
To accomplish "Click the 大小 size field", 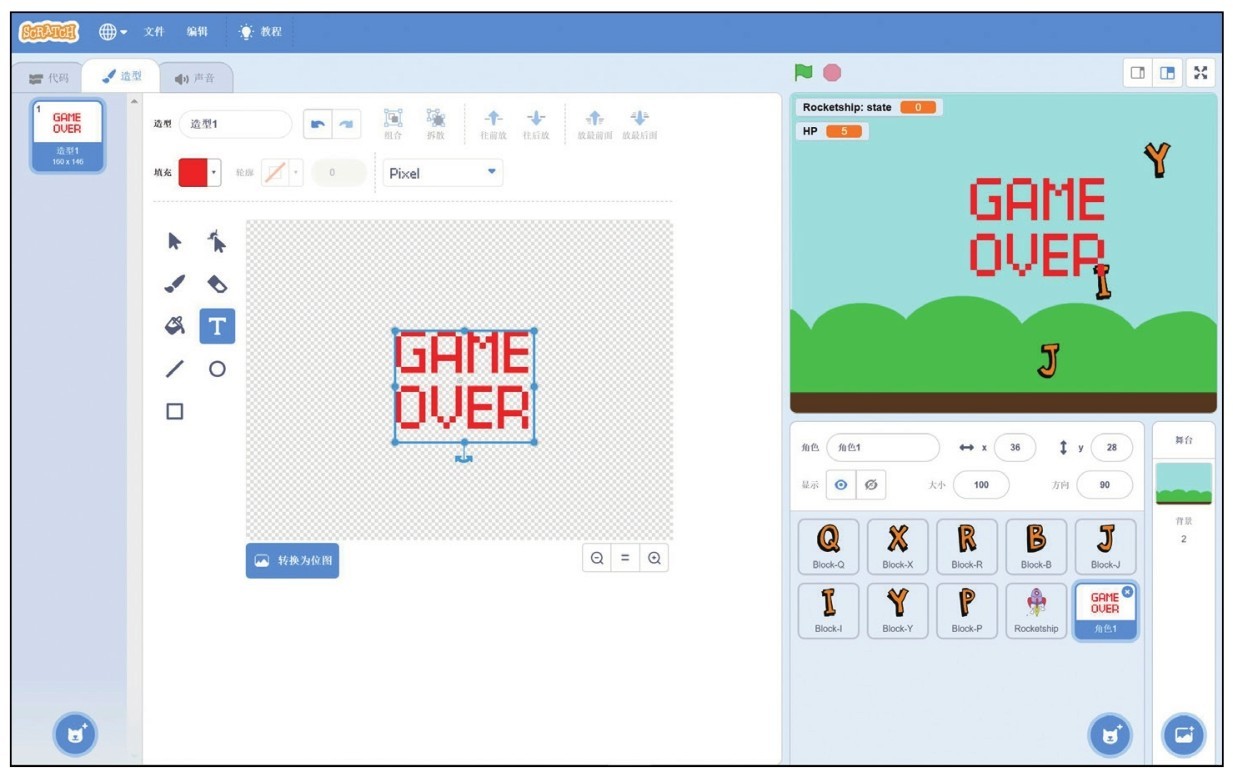I will point(981,485).
